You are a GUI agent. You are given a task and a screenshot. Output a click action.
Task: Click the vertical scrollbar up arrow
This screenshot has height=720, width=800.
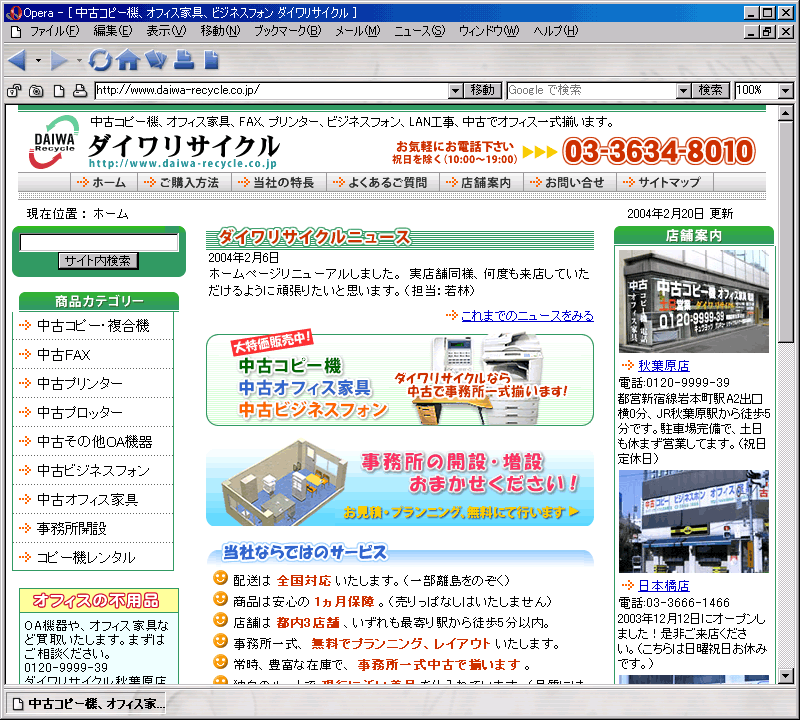[786, 113]
